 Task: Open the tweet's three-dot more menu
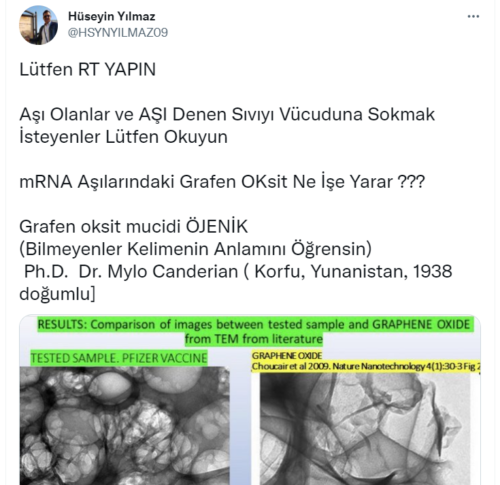pyautogui.click(x=473, y=16)
